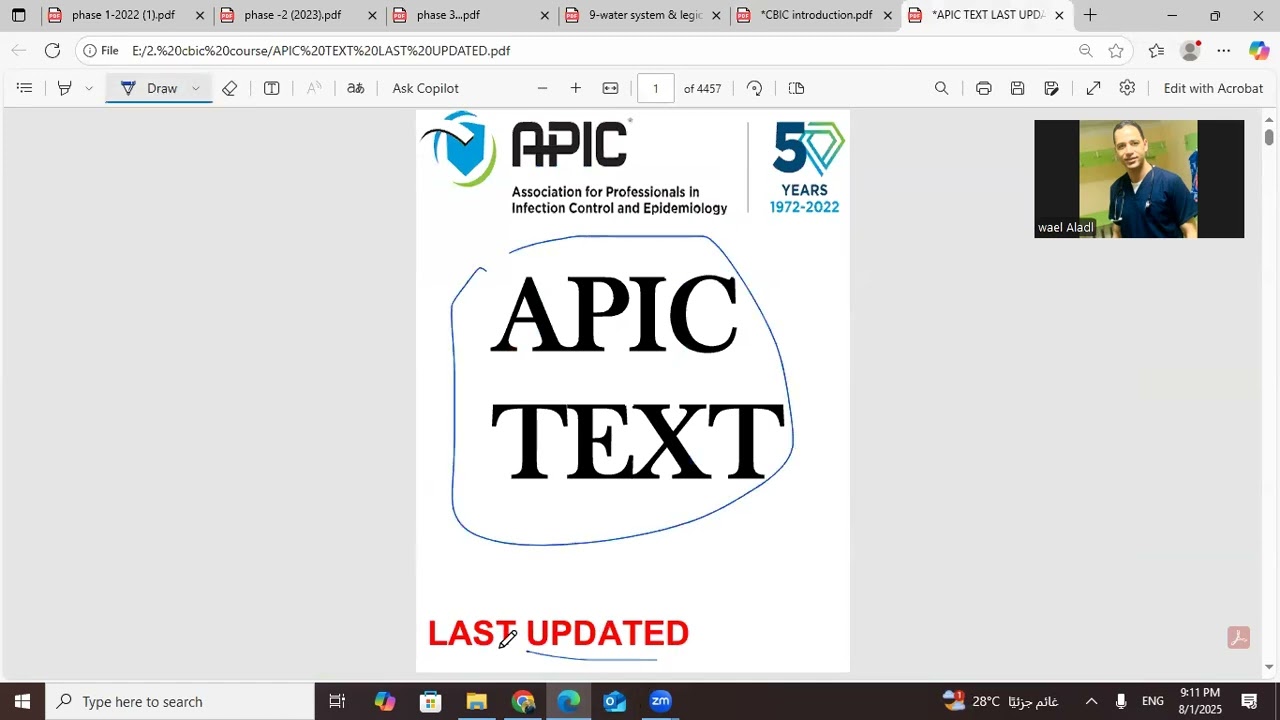Click Edit with Acrobat button
1280x720 pixels.
click(1213, 88)
